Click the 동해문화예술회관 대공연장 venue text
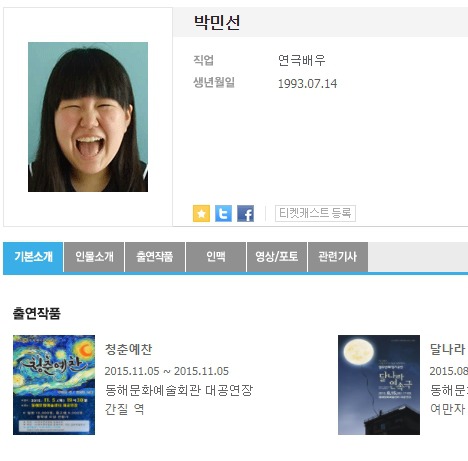The width and height of the screenshot is (468, 461). [179, 390]
